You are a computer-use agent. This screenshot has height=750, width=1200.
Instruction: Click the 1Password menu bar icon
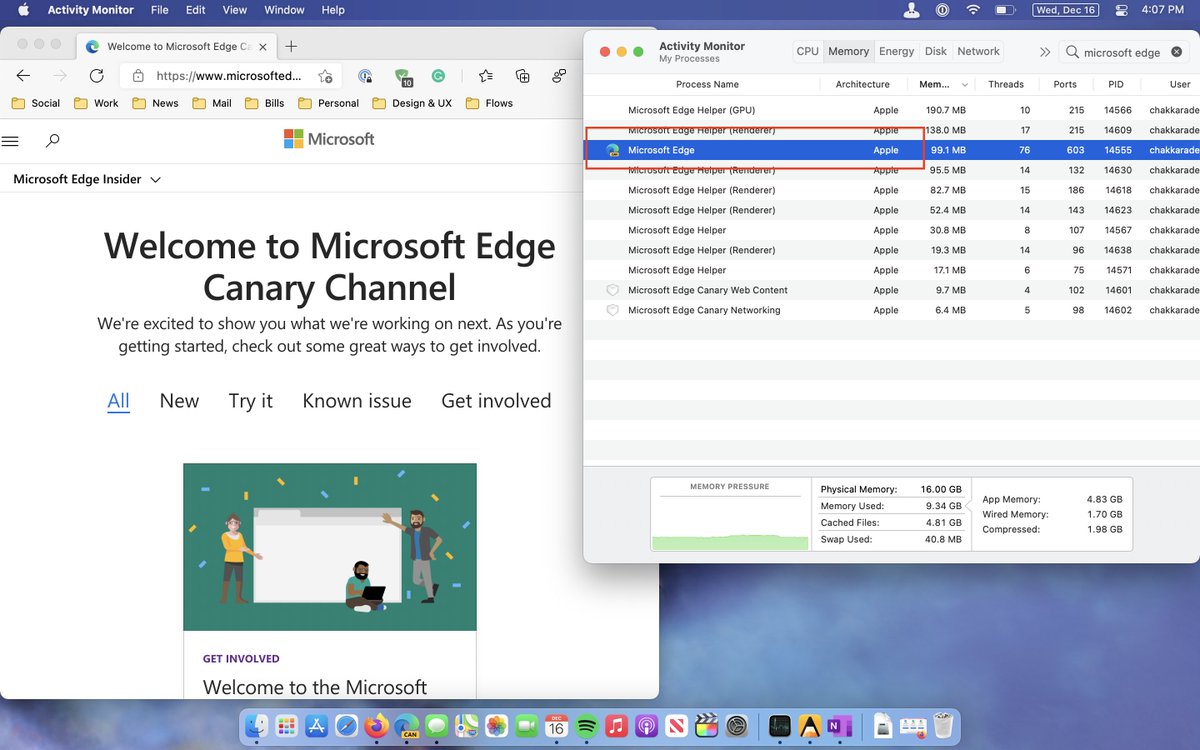click(942, 10)
